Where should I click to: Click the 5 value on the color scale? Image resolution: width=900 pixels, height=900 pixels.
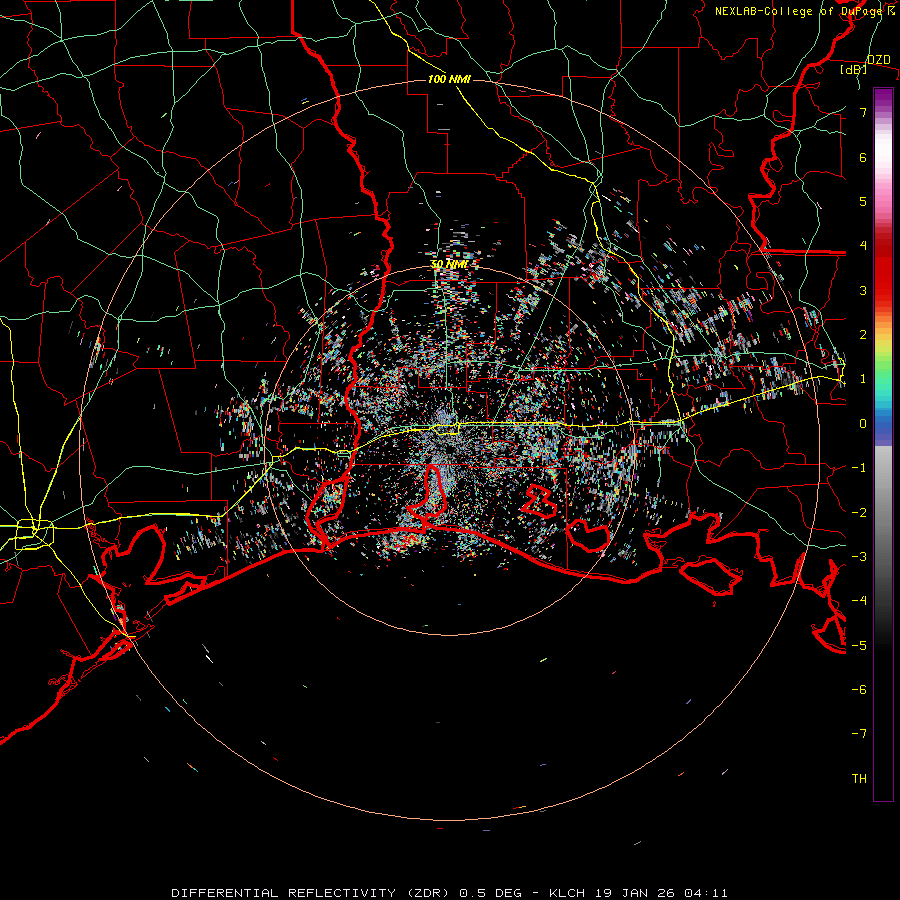(x=863, y=201)
